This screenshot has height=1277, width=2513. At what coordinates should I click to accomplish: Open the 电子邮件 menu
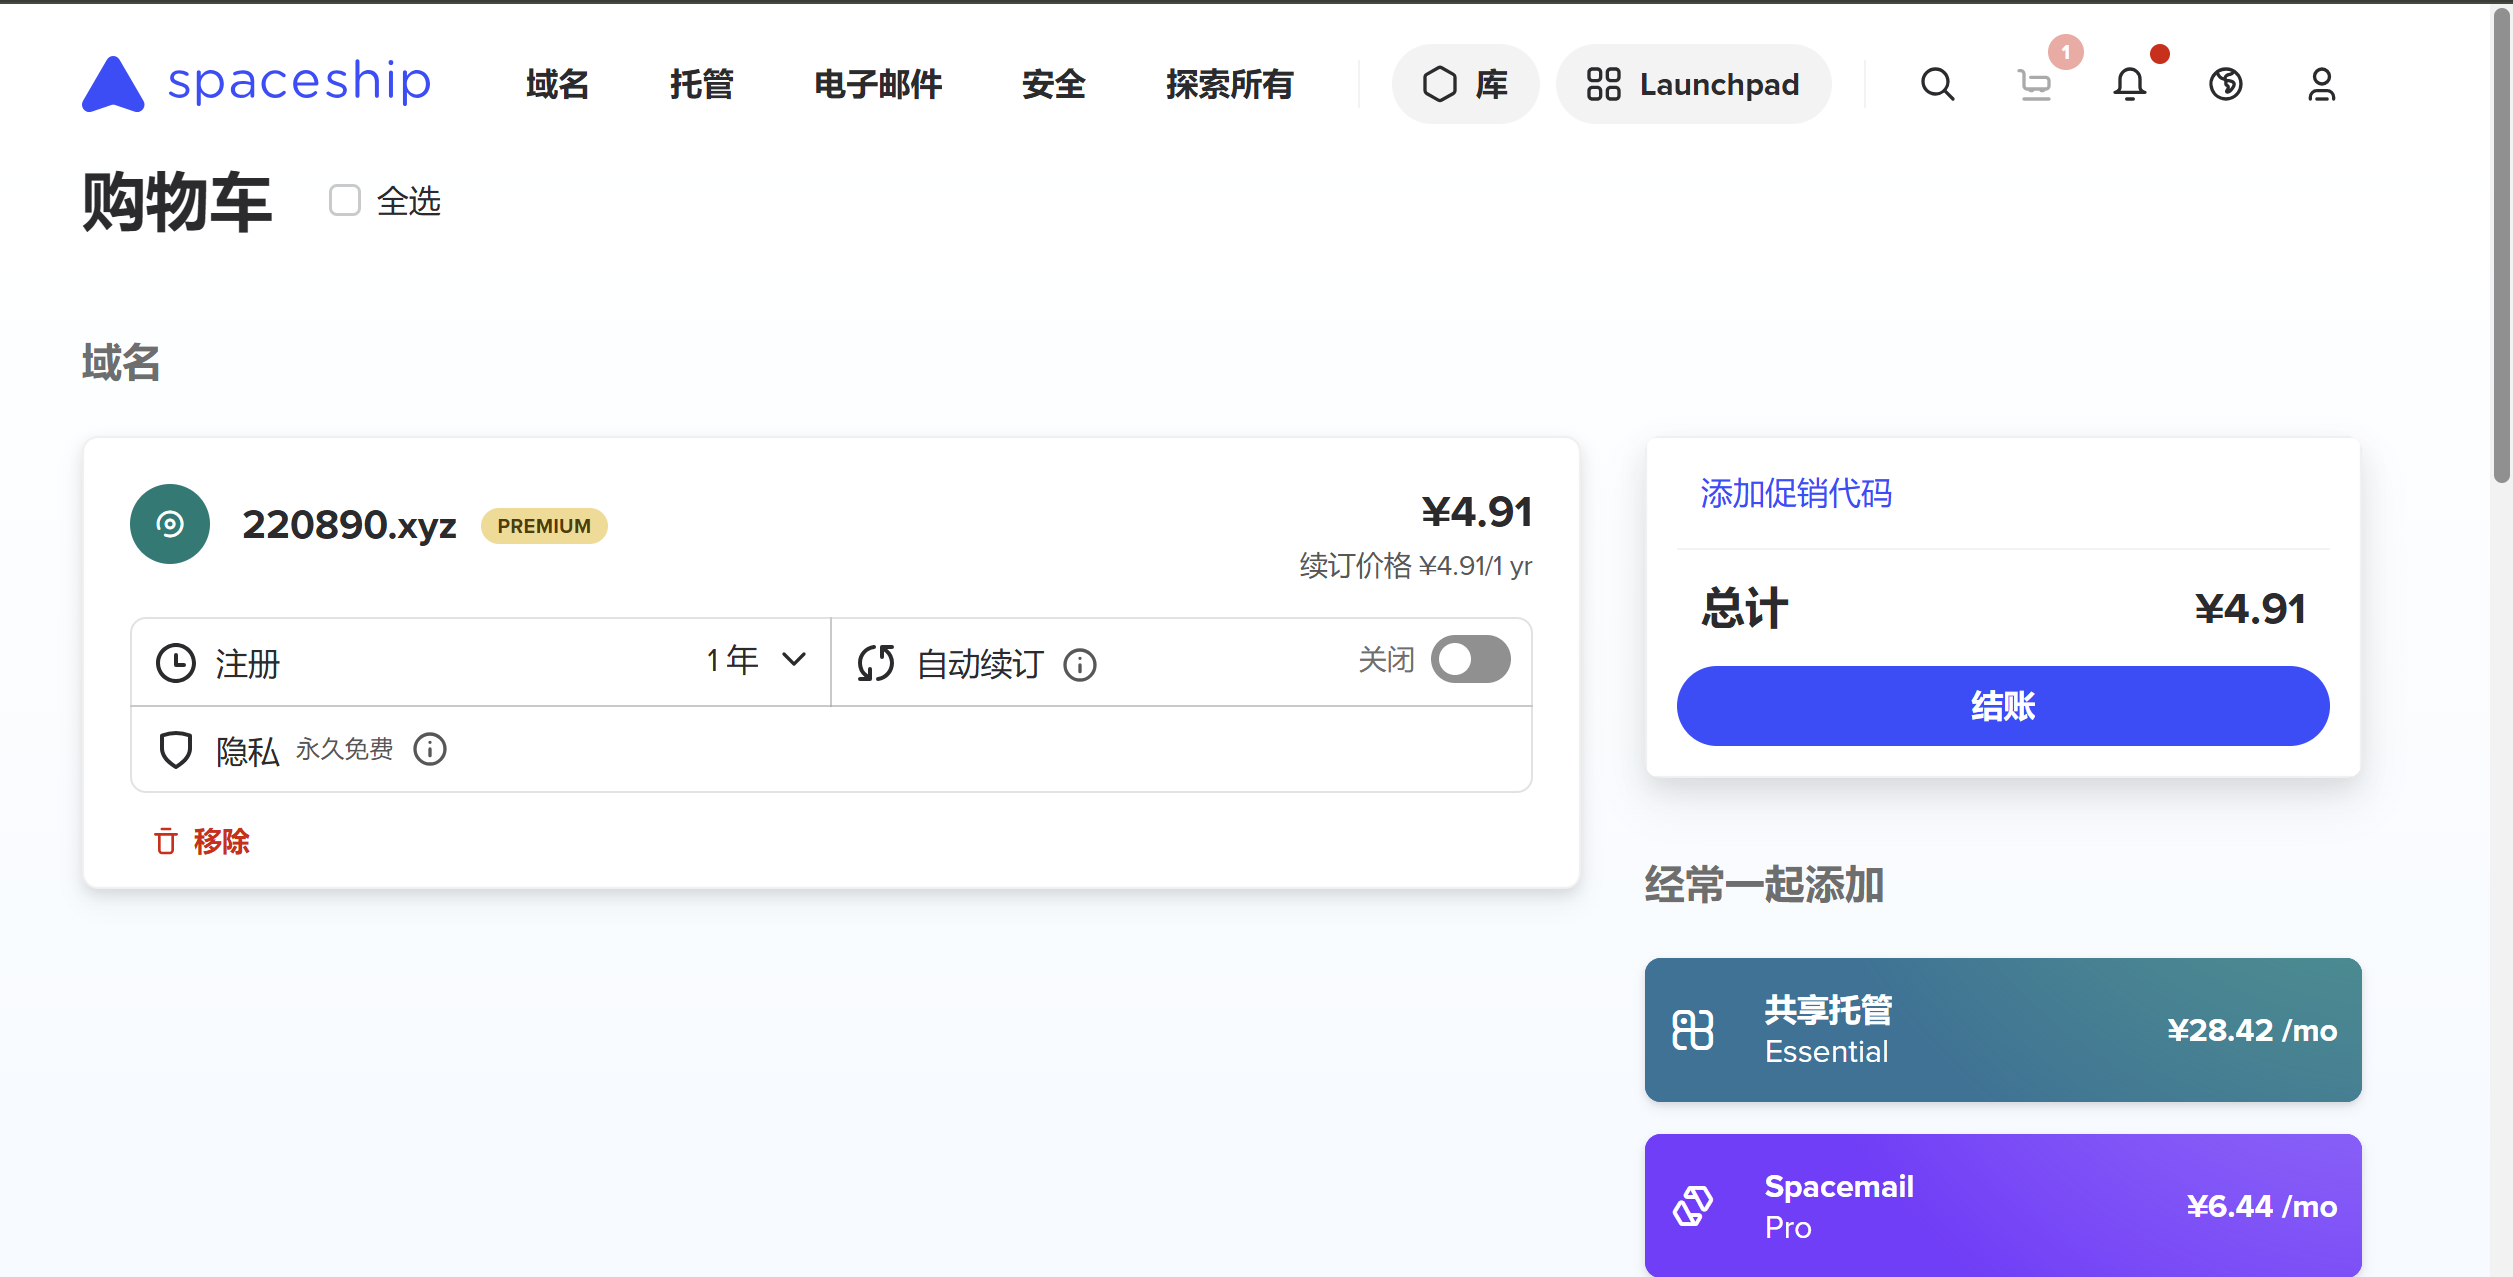[877, 84]
